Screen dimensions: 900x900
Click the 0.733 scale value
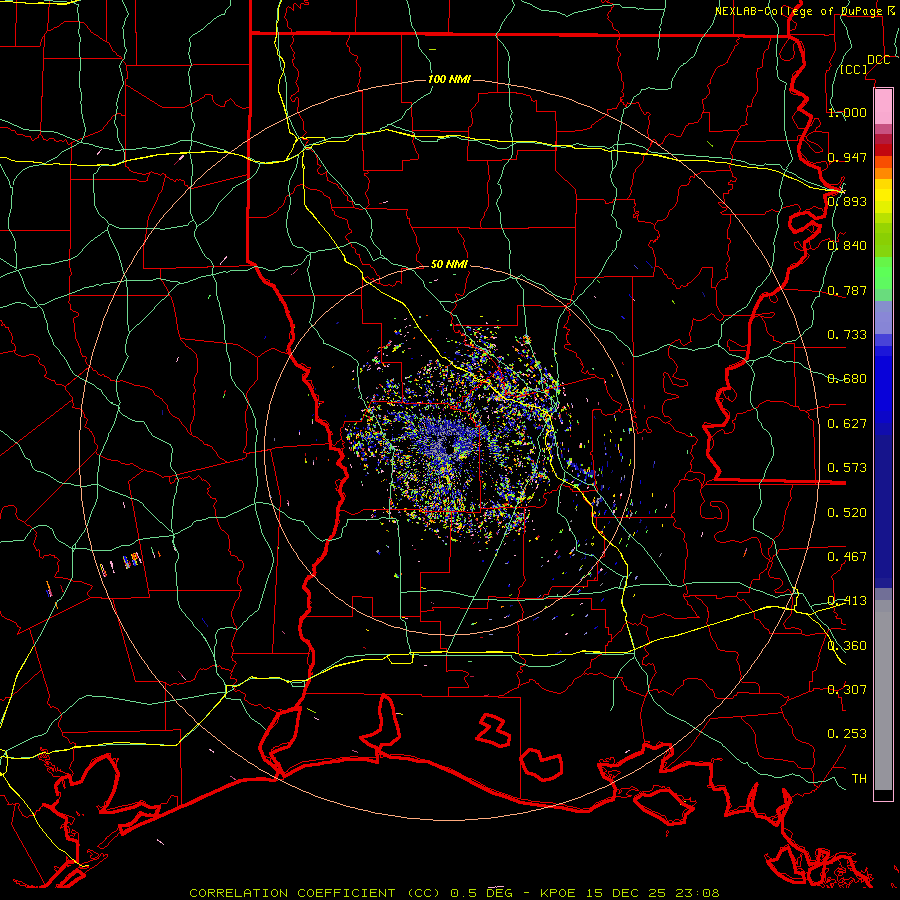[x=847, y=335]
